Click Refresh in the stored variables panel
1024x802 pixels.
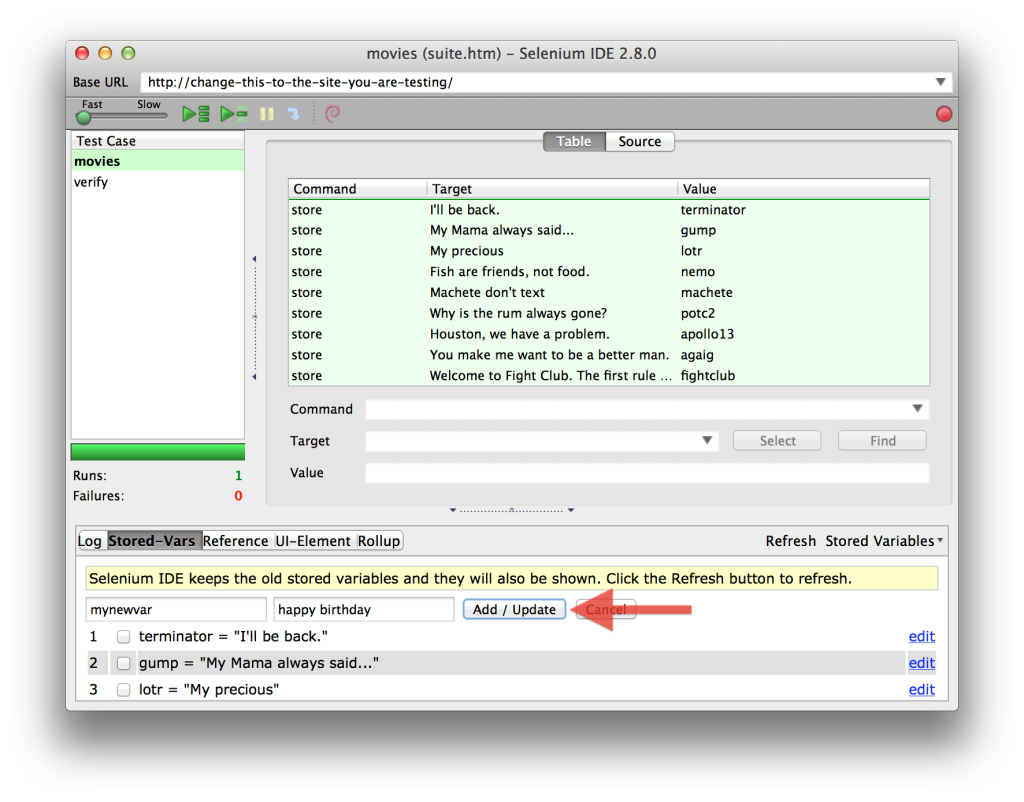click(790, 541)
